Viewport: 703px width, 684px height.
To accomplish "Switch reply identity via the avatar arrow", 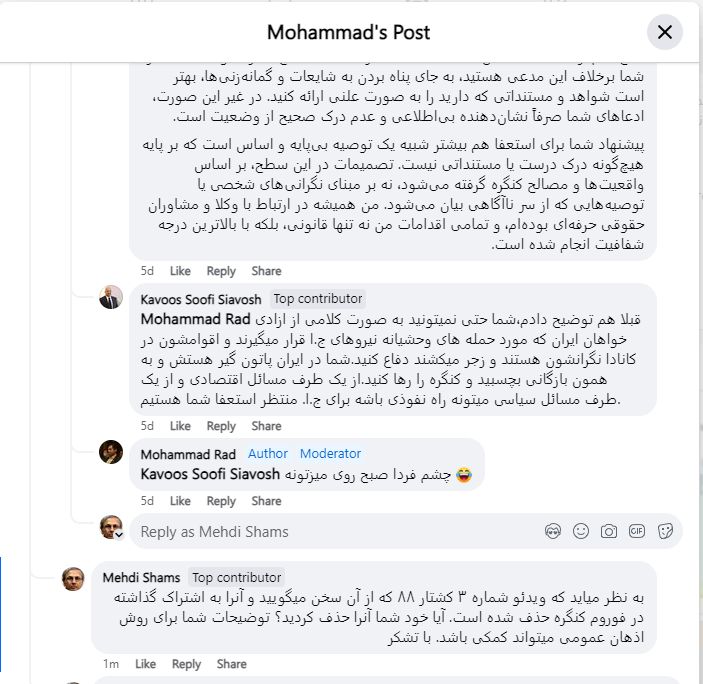I will (x=119, y=535).
